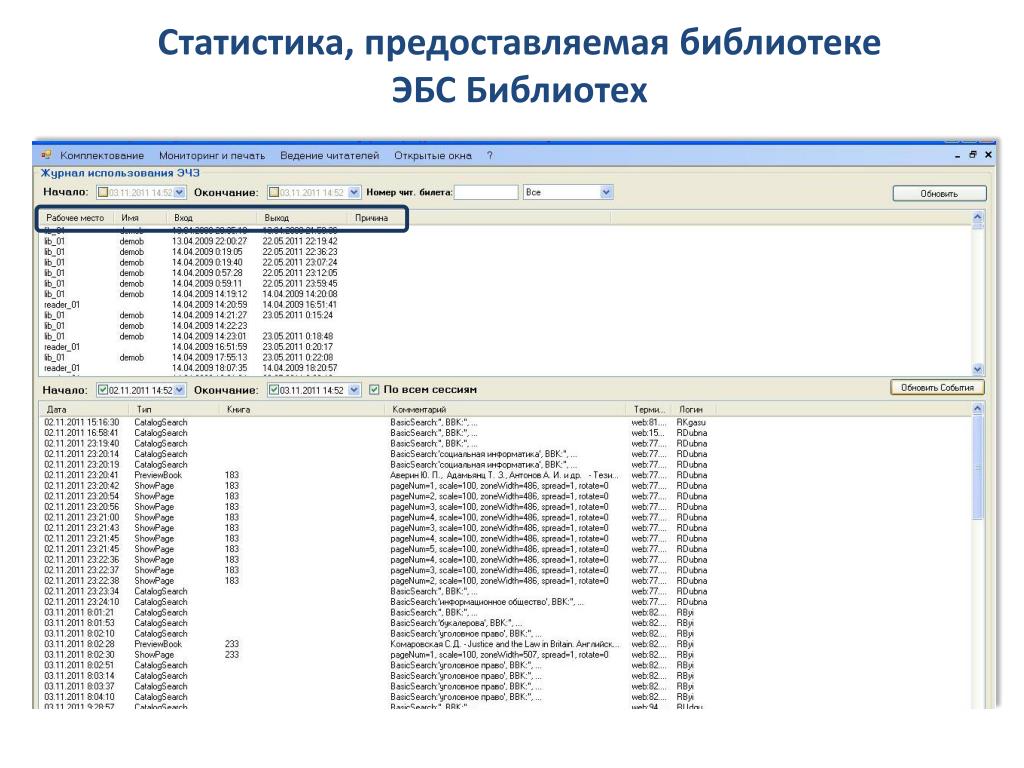1024x768 pixels.
Task: Expand the lower Окончание 03.11.2011 date dropdown
Action: point(353,390)
